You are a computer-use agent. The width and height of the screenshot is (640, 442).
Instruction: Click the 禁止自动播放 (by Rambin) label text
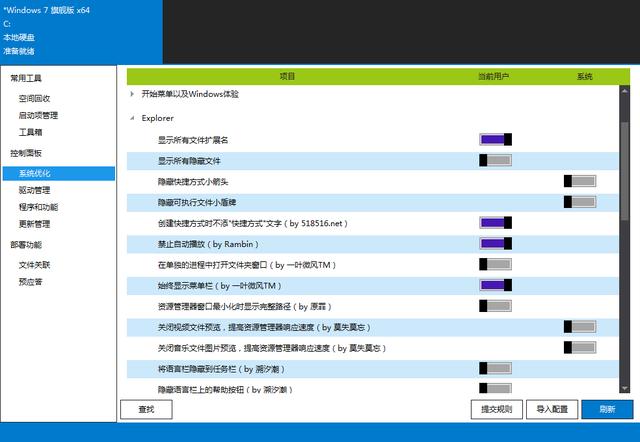[x=208, y=244]
